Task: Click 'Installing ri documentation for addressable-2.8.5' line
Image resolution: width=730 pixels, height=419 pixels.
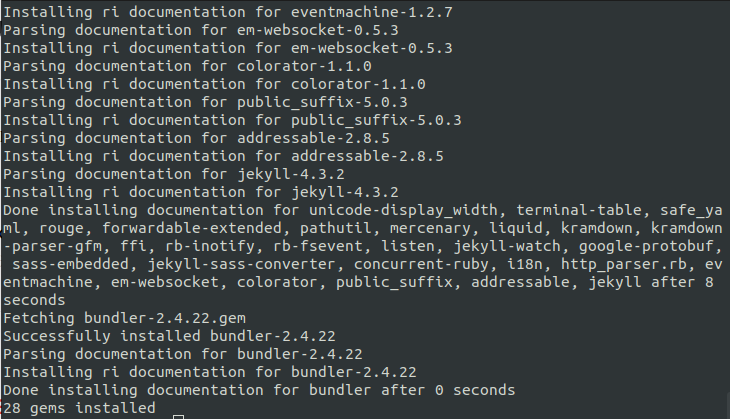Action: click(223, 156)
